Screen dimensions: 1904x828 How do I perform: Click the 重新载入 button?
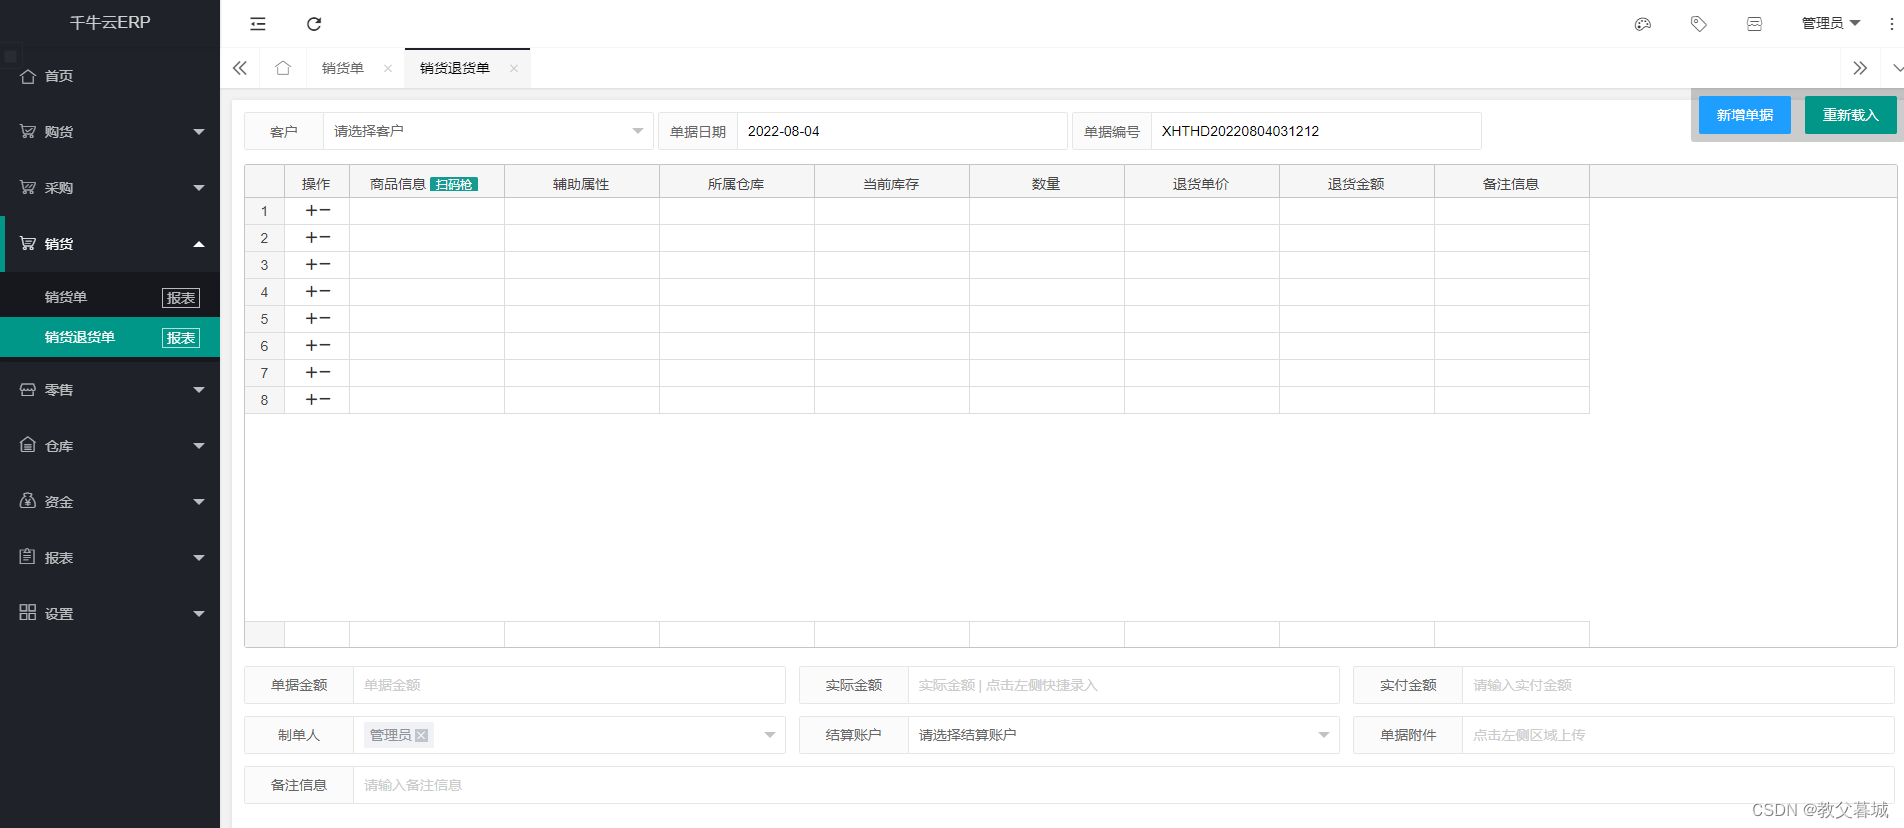point(1851,115)
